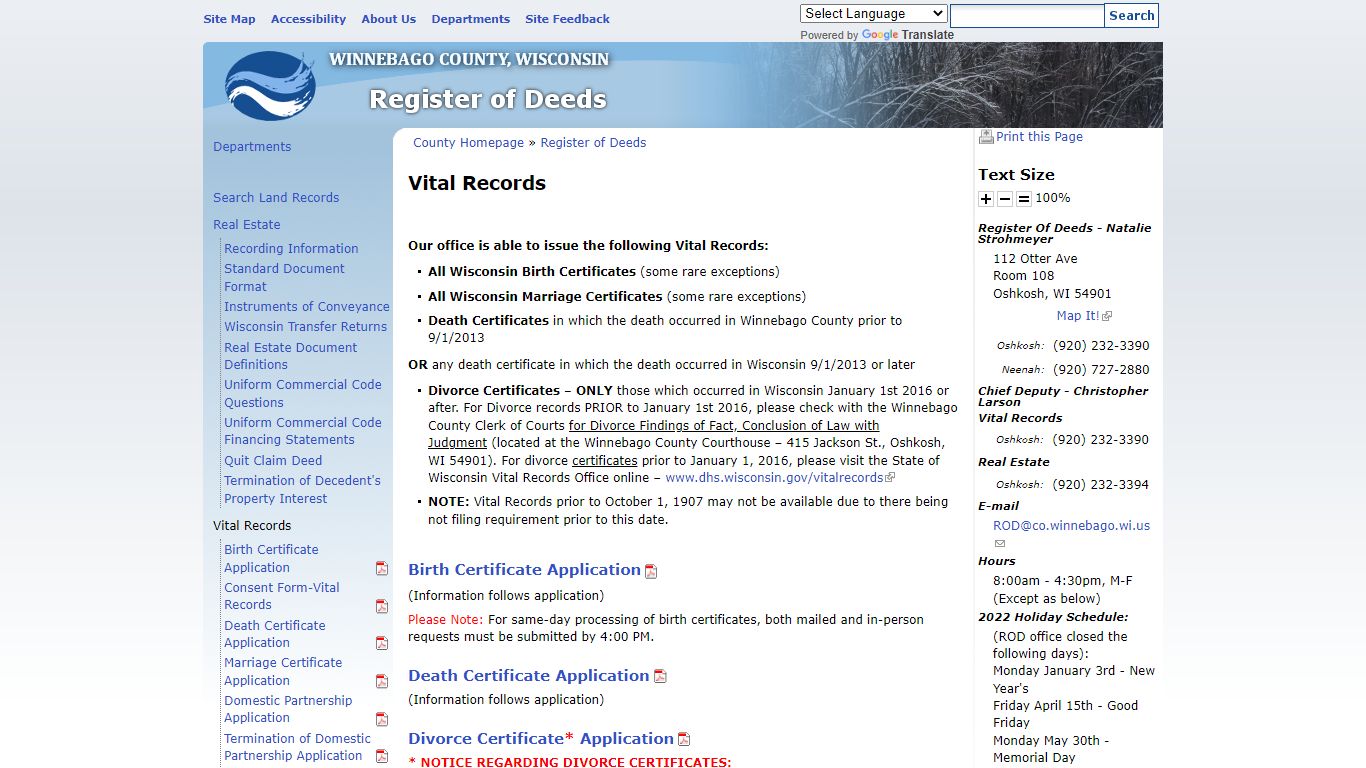The image size is (1366, 768).
Task: Open Real Estate Document Definitions sidebar link
Action: point(290,356)
